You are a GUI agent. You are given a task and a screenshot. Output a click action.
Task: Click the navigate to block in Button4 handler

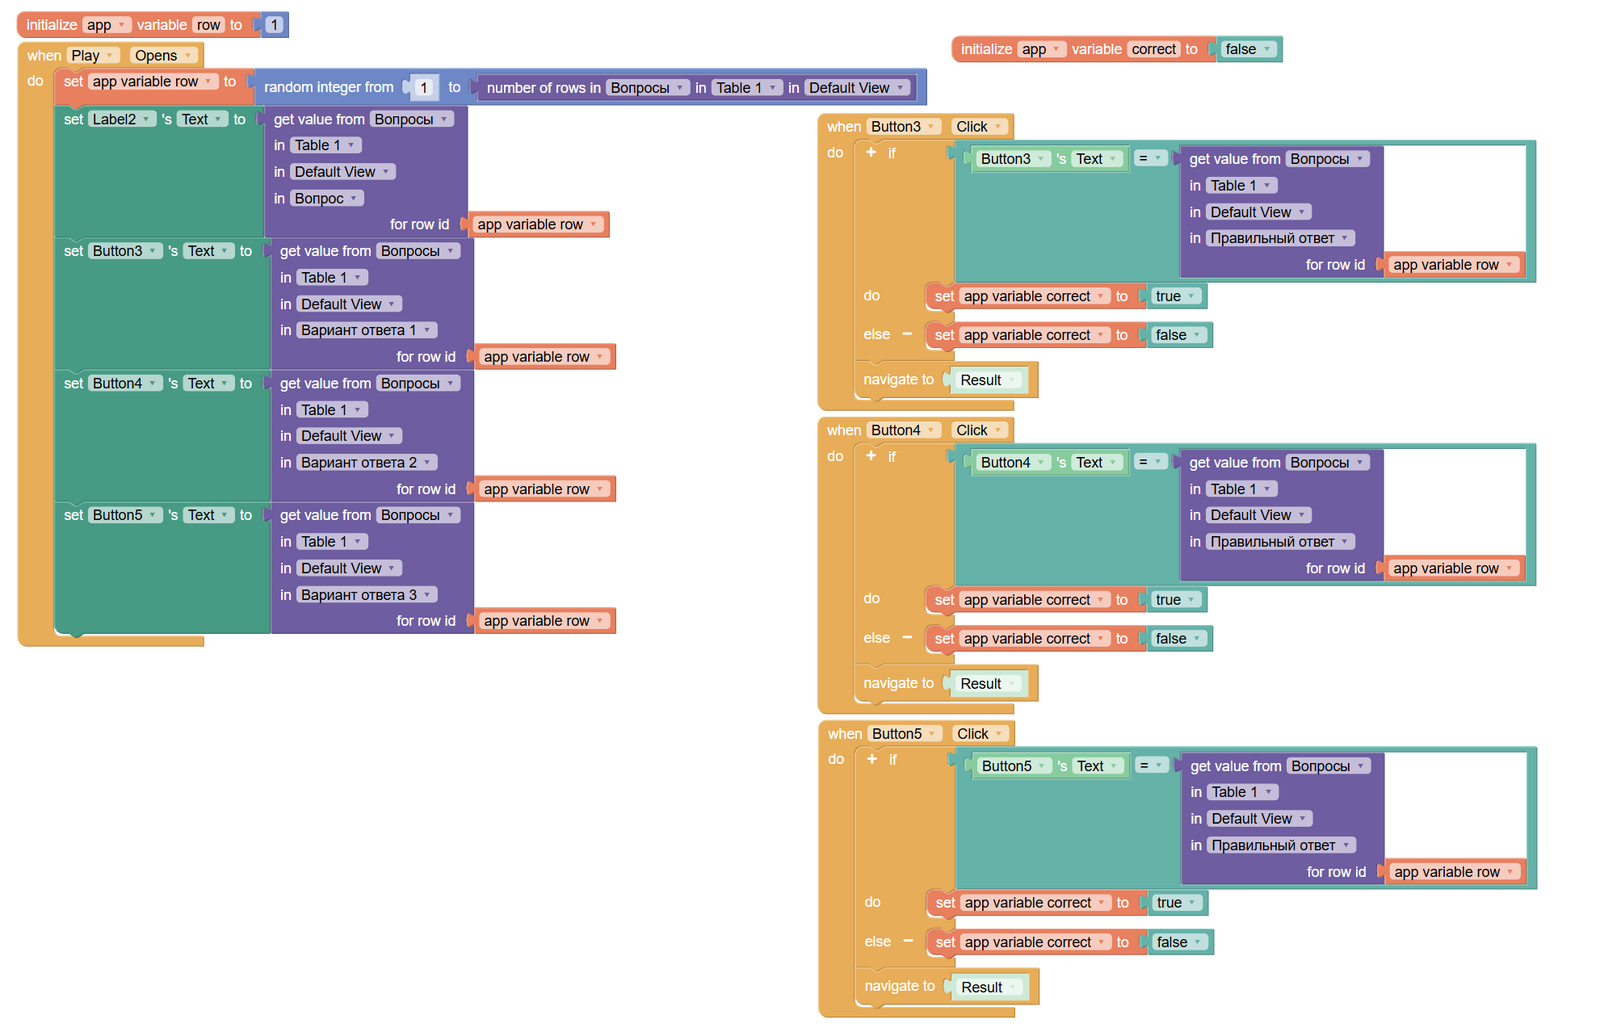[897, 684]
